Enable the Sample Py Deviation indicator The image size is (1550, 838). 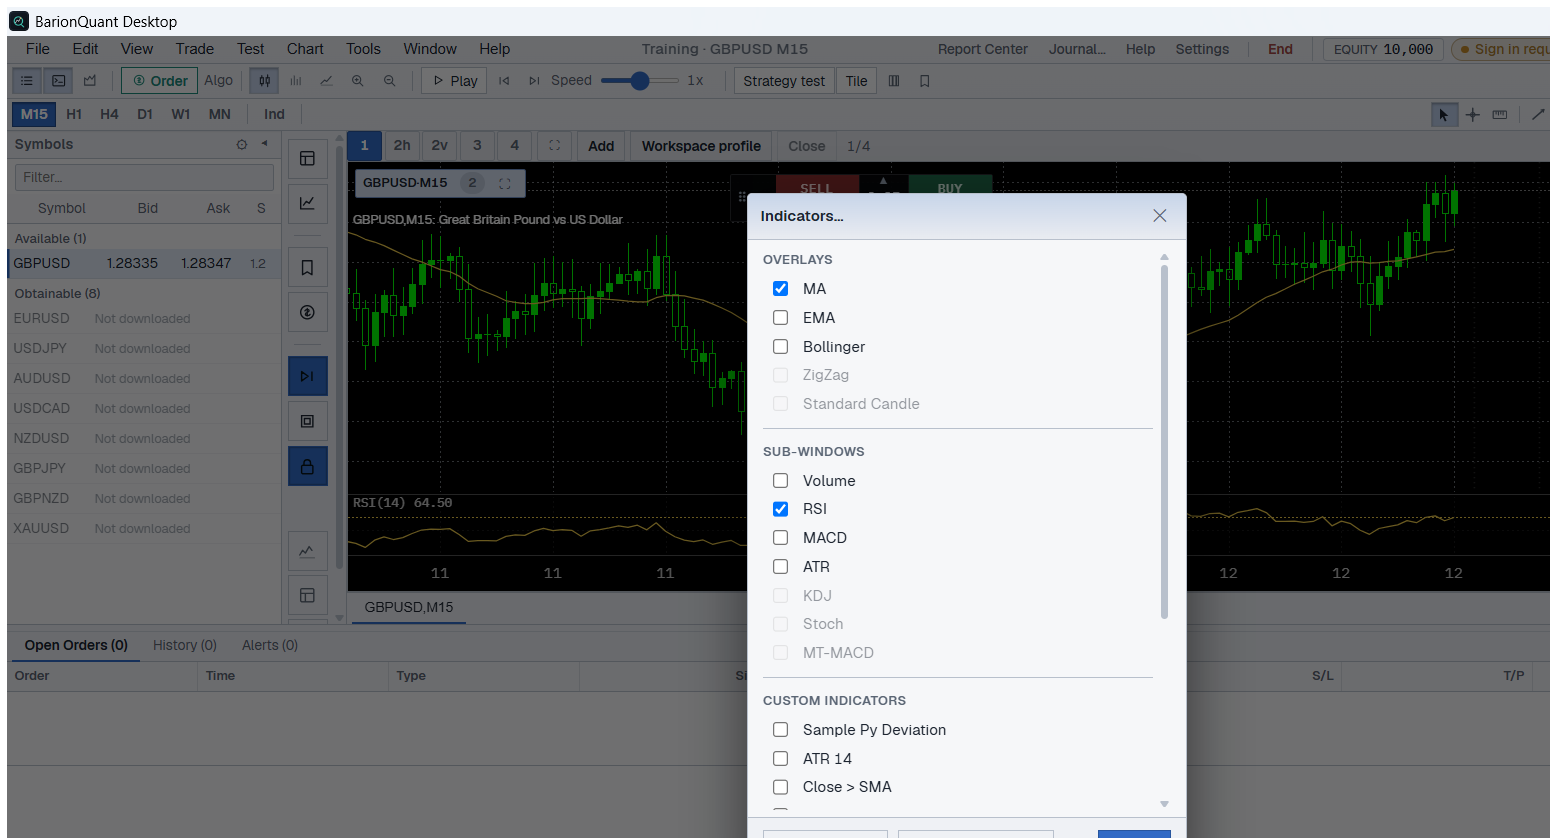[x=781, y=730]
